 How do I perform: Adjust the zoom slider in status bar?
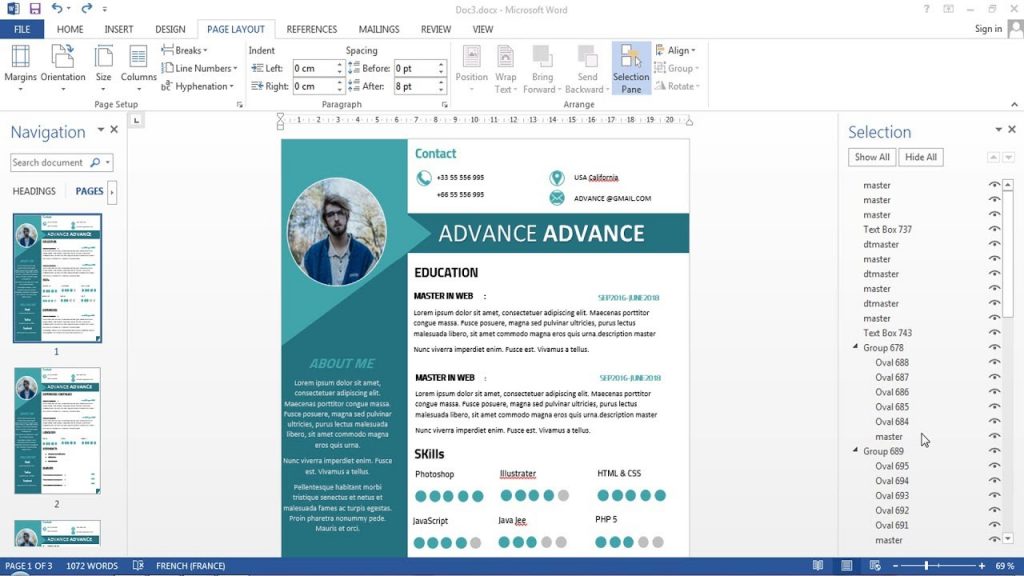coord(926,566)
